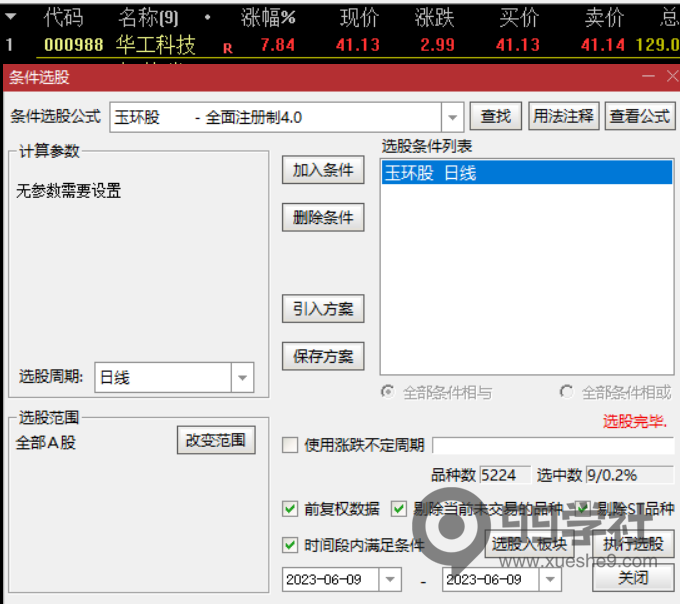This screenshot has height=604, width=680.
Task: Enable 使用涨跌不定周期 checkbox
Action: [291, 445]
